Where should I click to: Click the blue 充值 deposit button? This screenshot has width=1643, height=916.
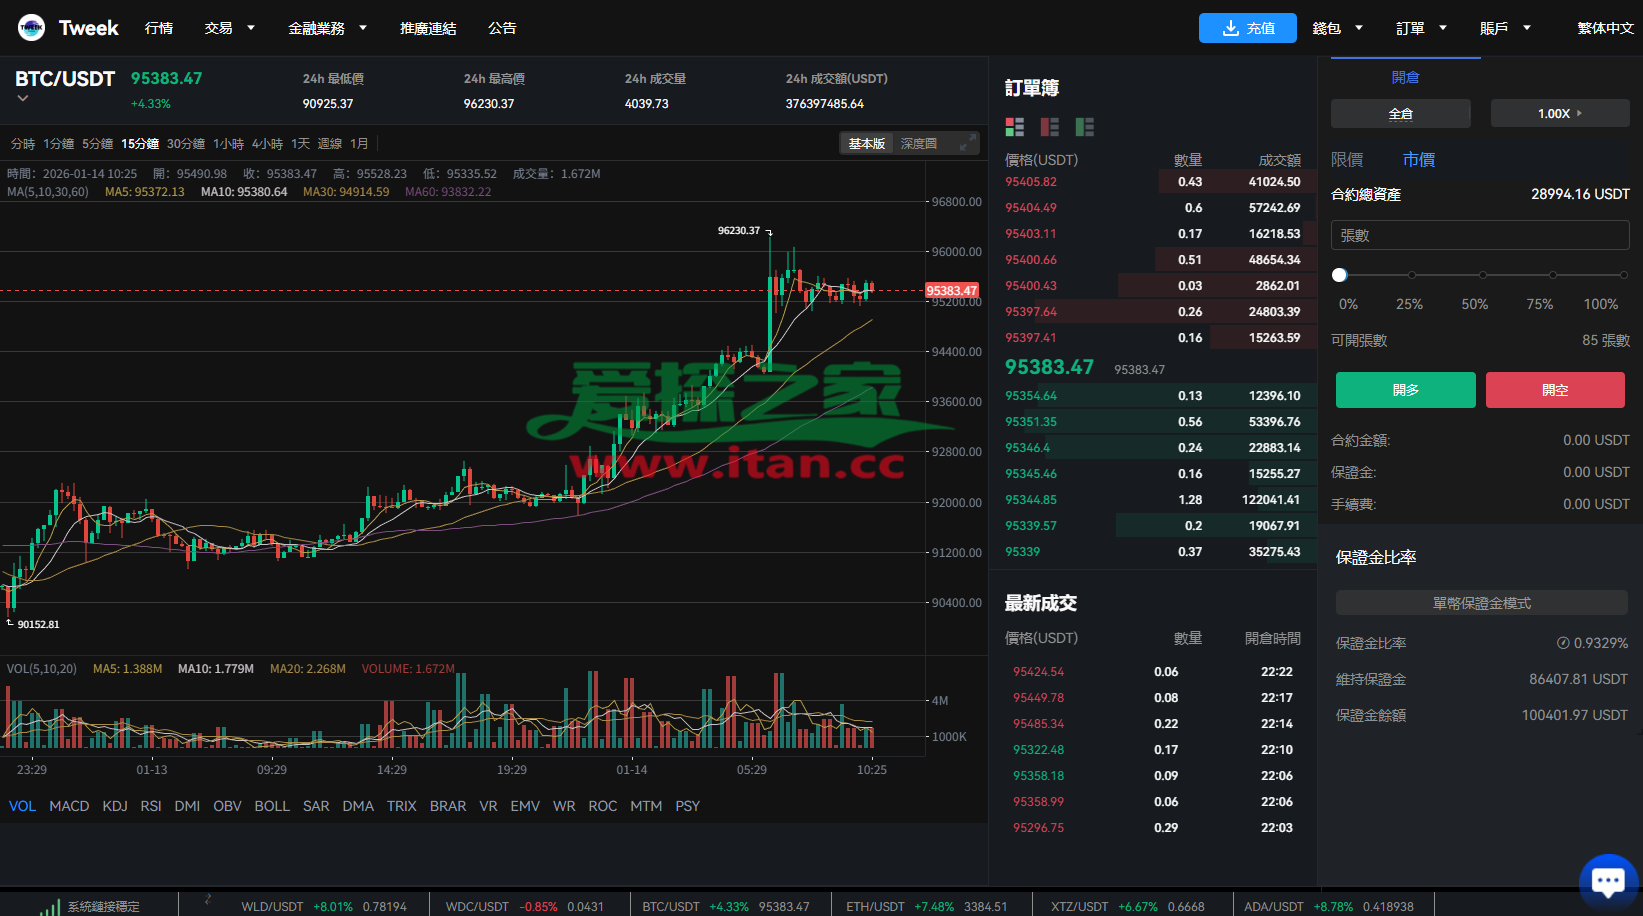point(1247,28)
